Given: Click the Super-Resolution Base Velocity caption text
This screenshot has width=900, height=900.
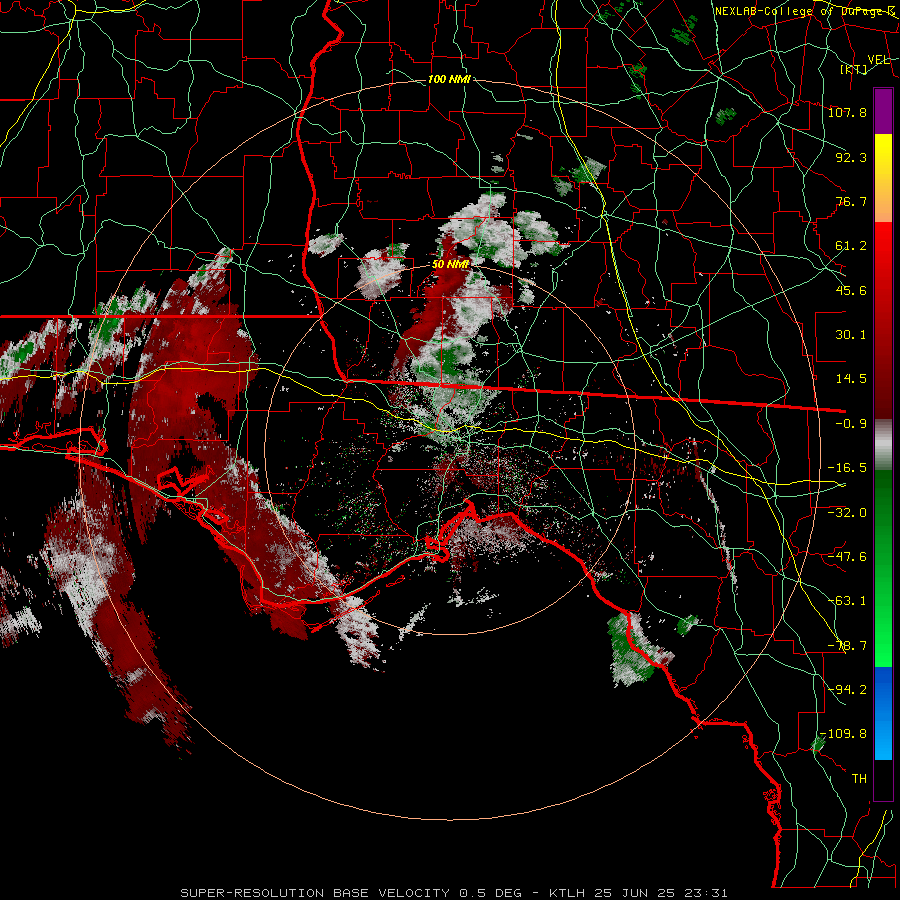Looking at the screenshot, I should coord(453,893).
